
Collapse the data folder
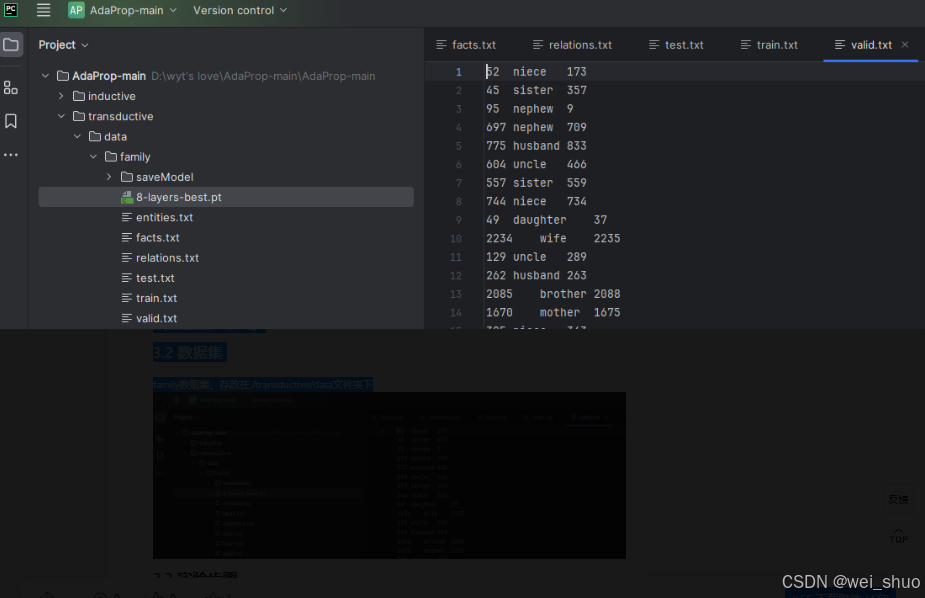pyautogui.click(x=77, y=136)
